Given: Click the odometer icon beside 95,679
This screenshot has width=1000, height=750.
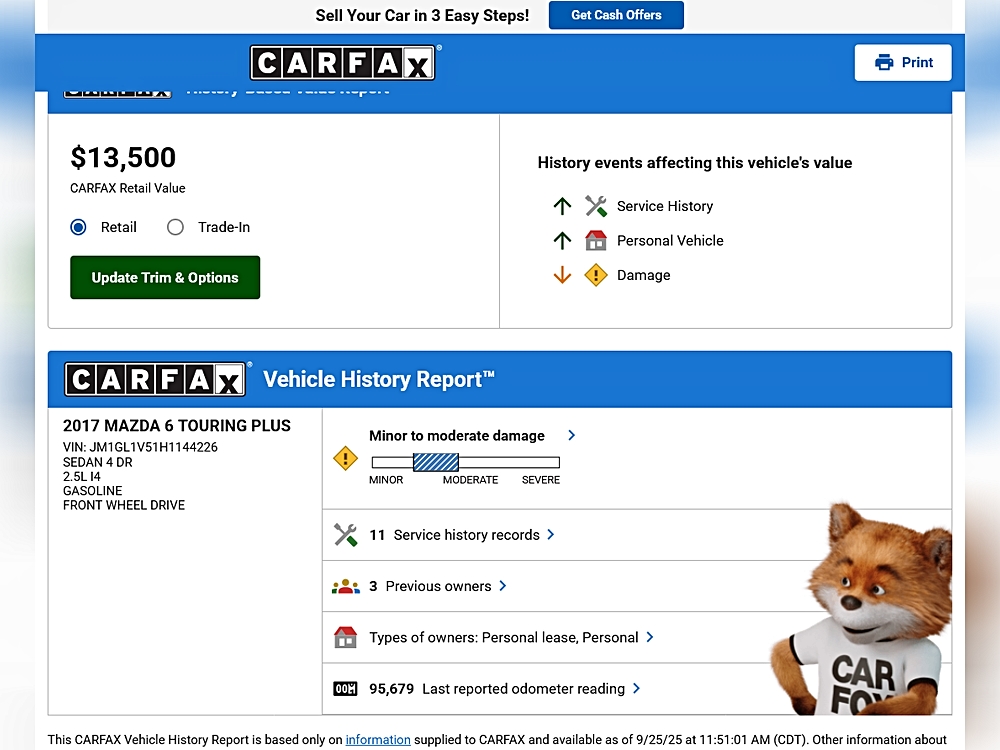Looking at the screenshot, I should point(345,689).
